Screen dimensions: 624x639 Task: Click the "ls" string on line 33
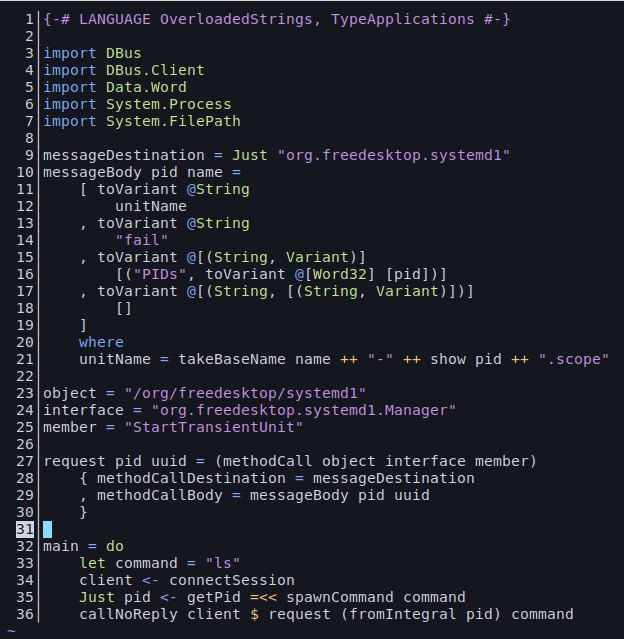pos(223,563)
